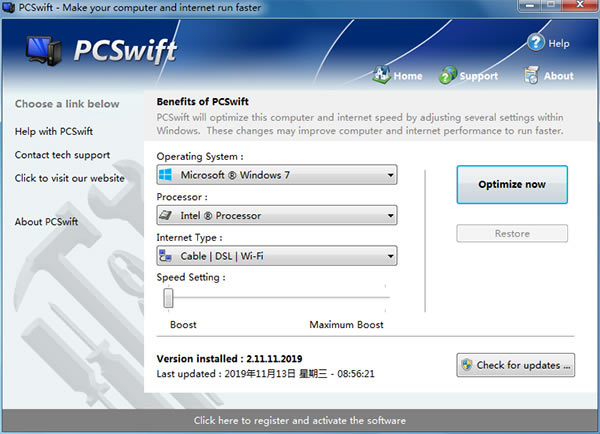Click the Version installed 2.11.11.2019 text

point(229,359)
